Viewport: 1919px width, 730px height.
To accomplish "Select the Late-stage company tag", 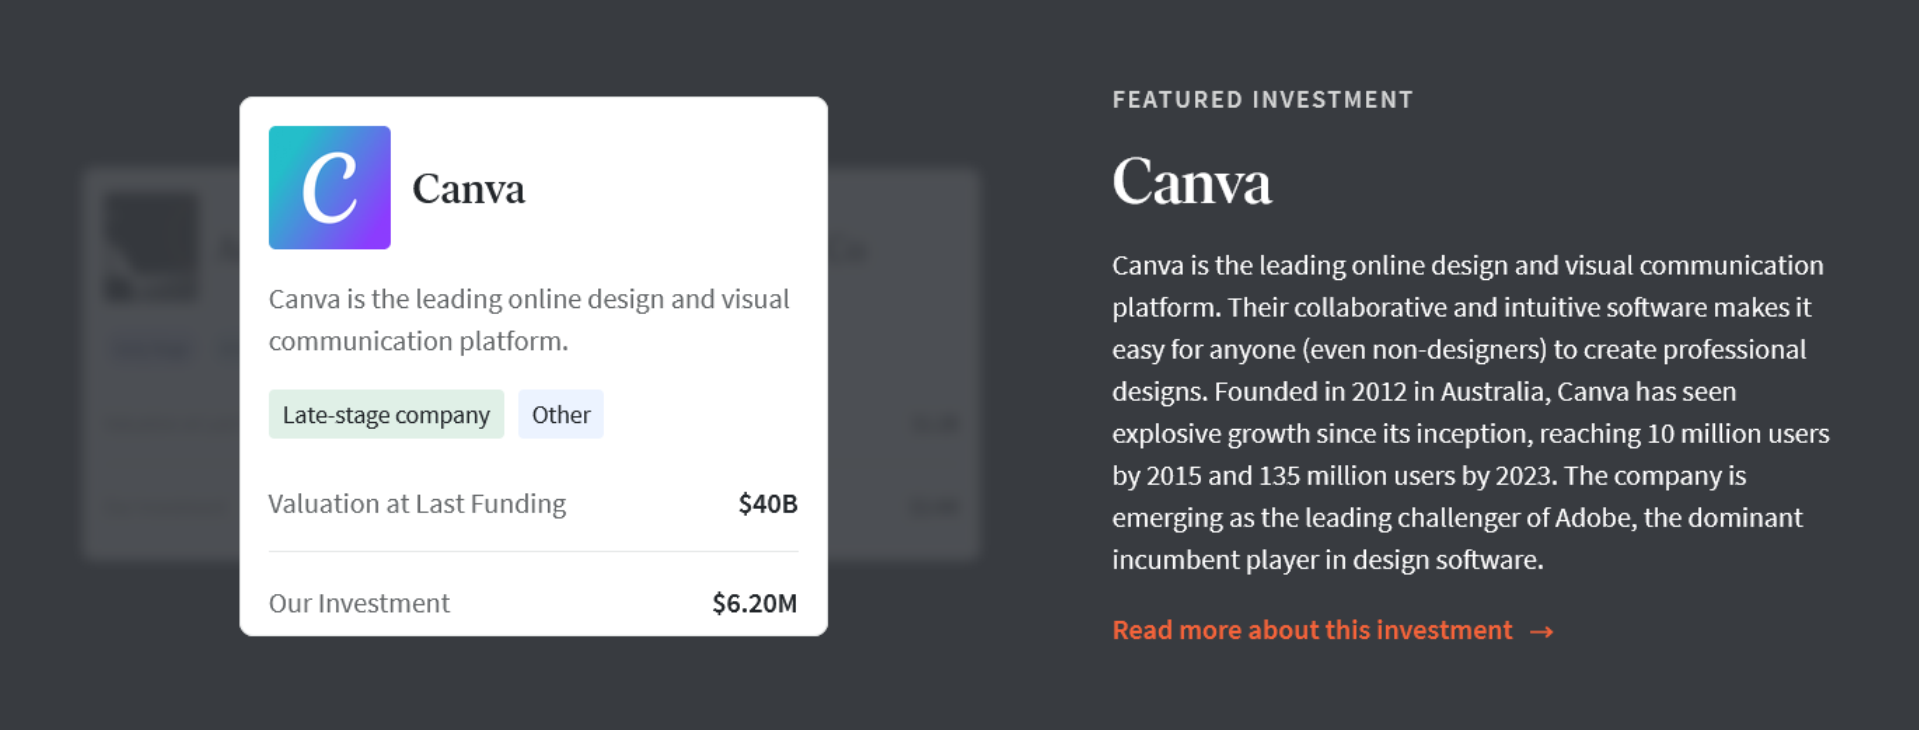I will tap(386, 414).
